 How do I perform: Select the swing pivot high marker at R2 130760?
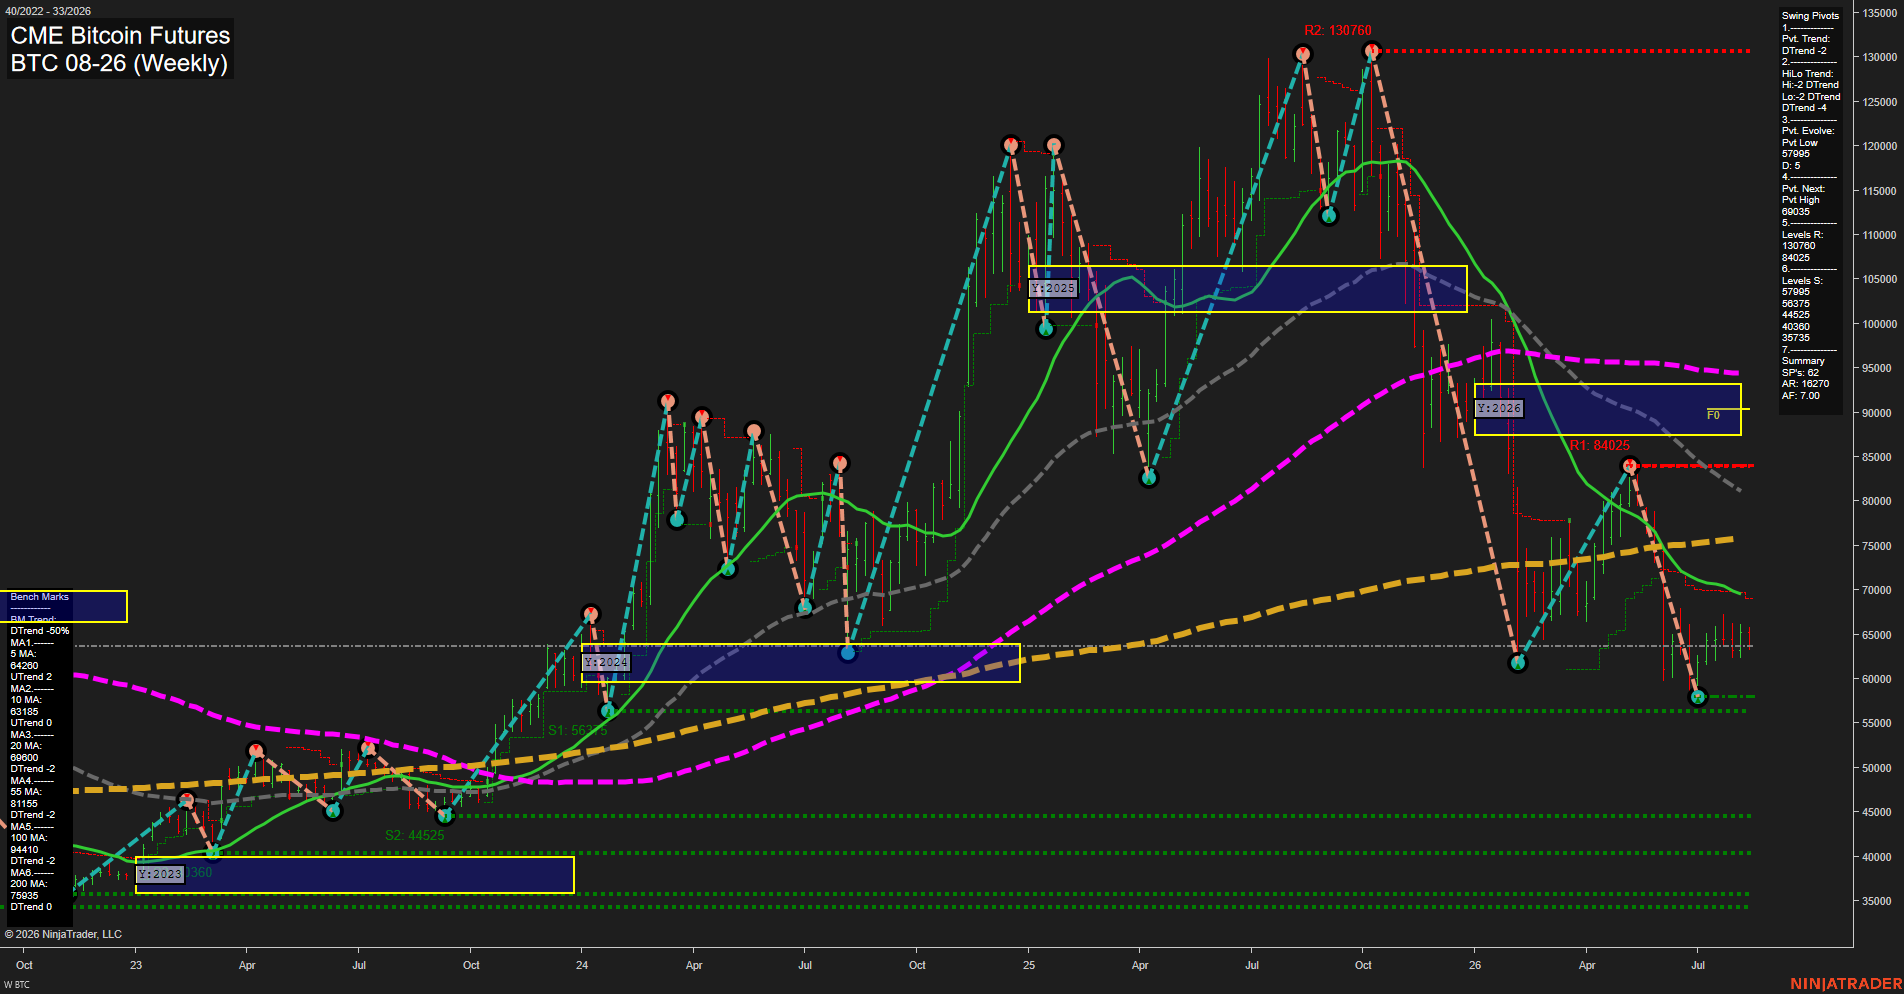pyautogui.click(x=1372, y=50)
